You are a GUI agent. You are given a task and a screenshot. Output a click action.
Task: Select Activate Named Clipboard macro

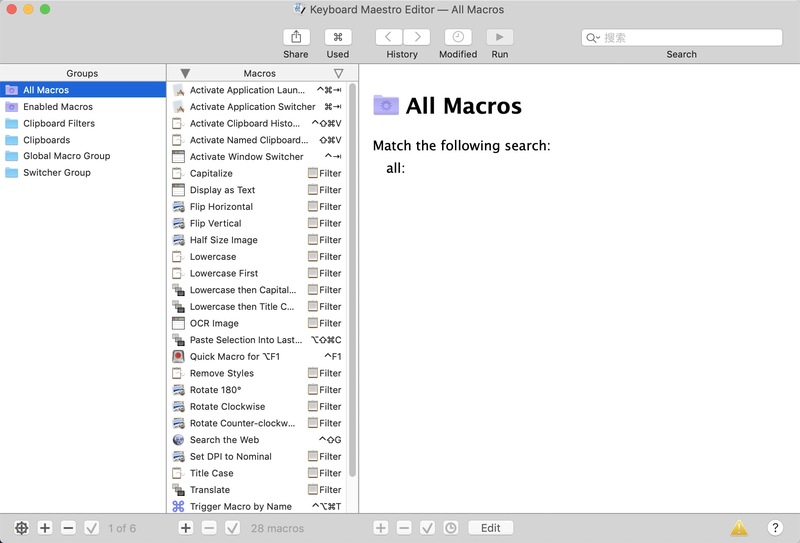coord(258,140)
